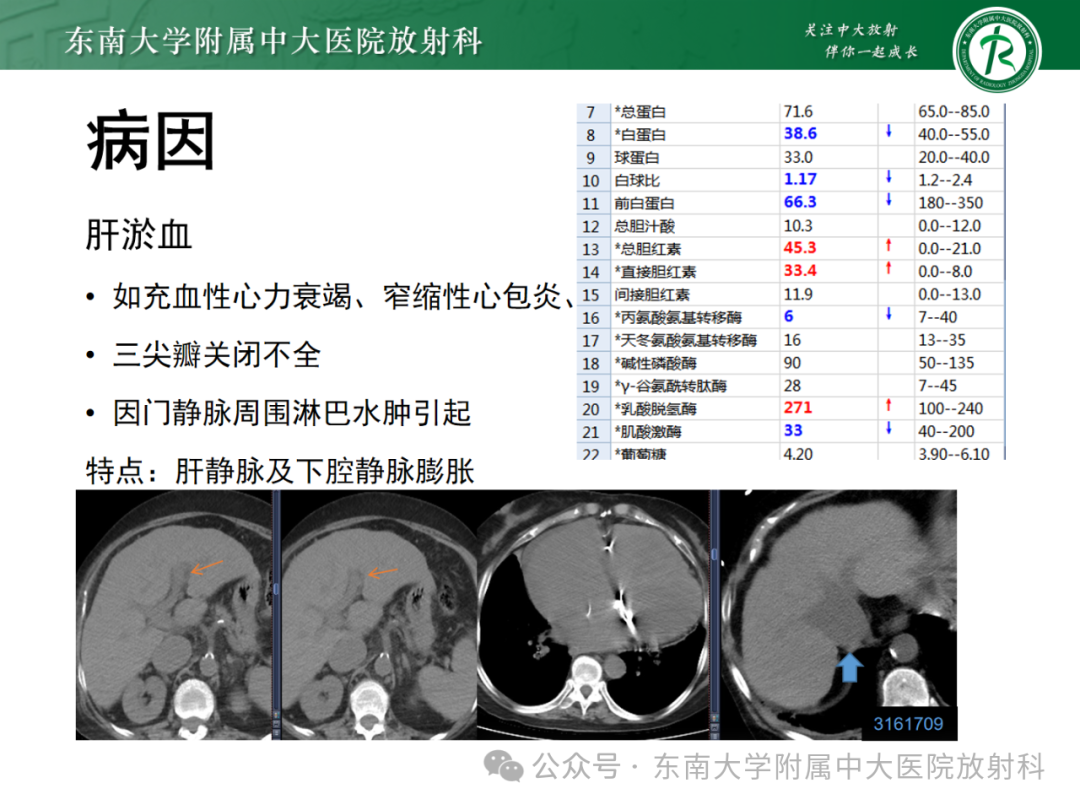The width and height of the screenshot is (1080, 810).
Task: Click the red up arrow in 乳酸脱氢酶 row
Action: pyautogui.click(x=889, y=406)
